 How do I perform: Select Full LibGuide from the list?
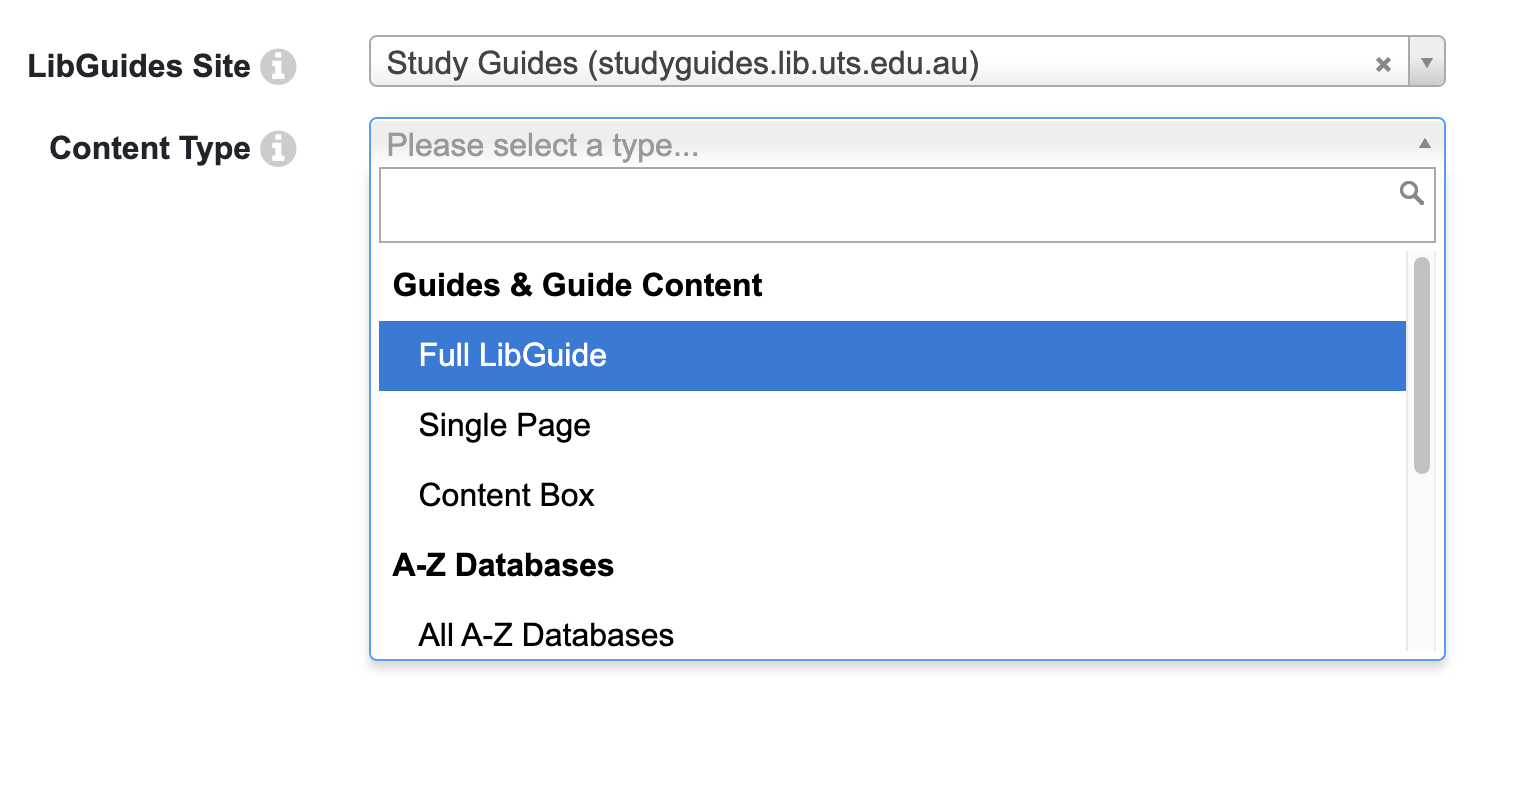(512, 355)
